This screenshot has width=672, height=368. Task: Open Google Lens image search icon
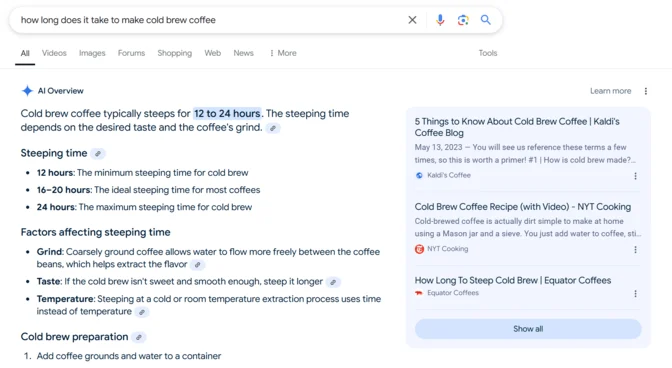(463, 20)
